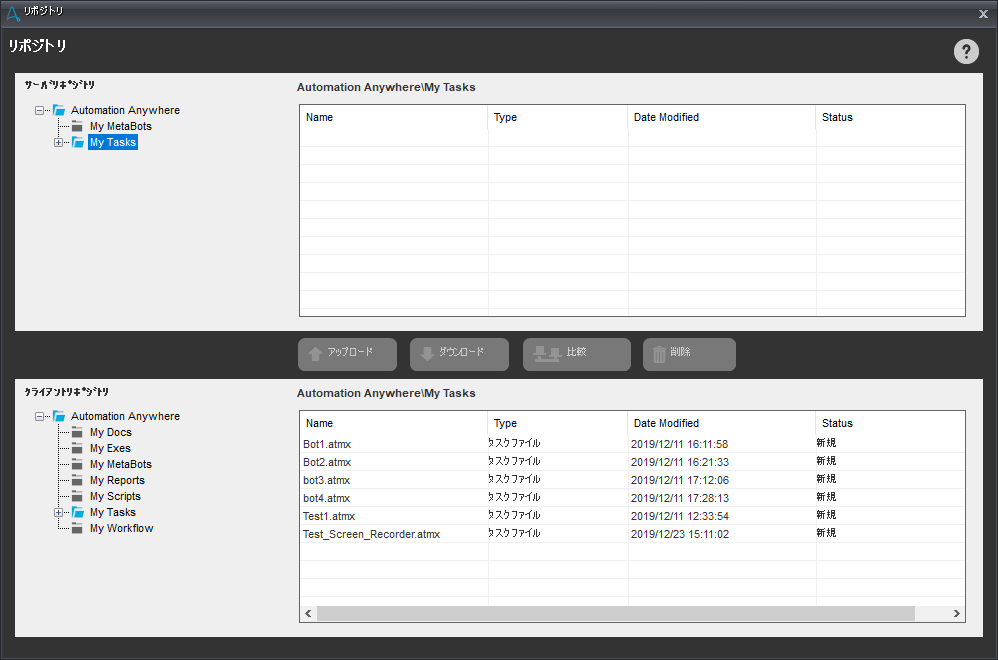Collapse server Automation Anywhere root node

[39, 110]
